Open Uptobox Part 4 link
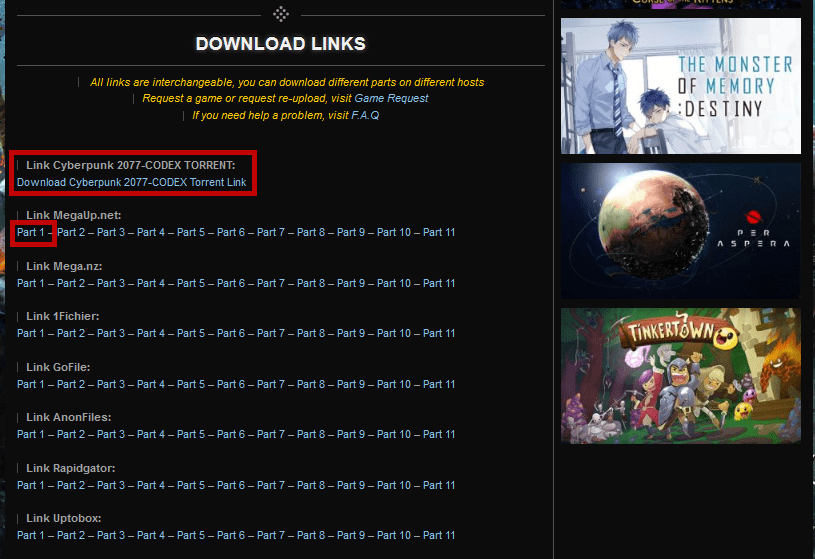Image resolution: width=815 pixels, height=559 pixels. click(151, 535)
